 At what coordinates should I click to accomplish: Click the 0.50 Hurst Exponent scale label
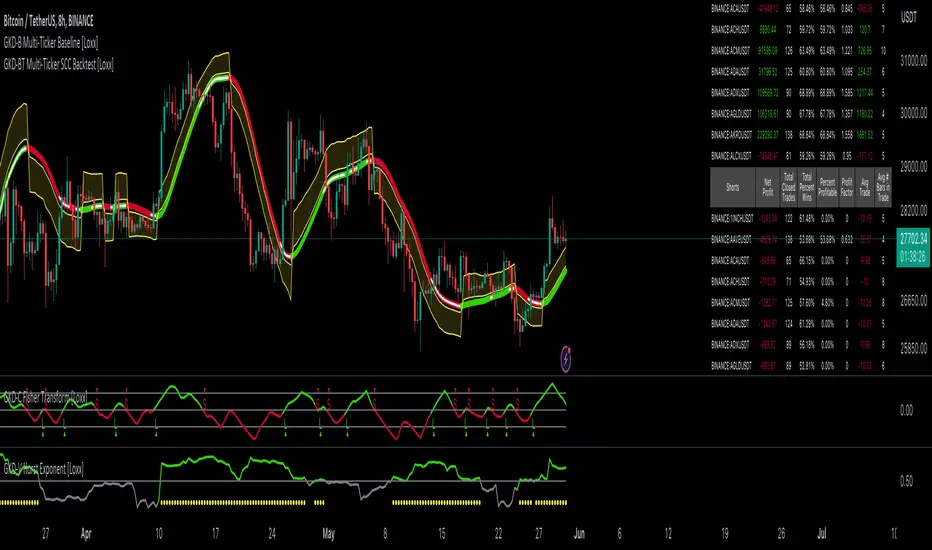point(906,481)
